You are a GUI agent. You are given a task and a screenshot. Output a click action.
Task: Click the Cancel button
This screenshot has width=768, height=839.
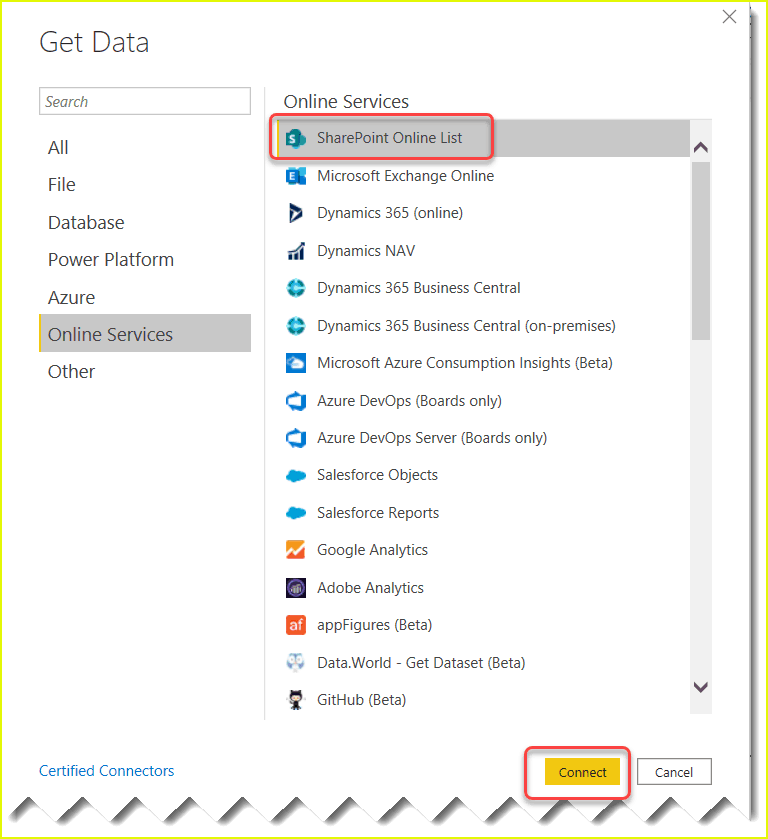pyautogui.click(x=674, y=772)
